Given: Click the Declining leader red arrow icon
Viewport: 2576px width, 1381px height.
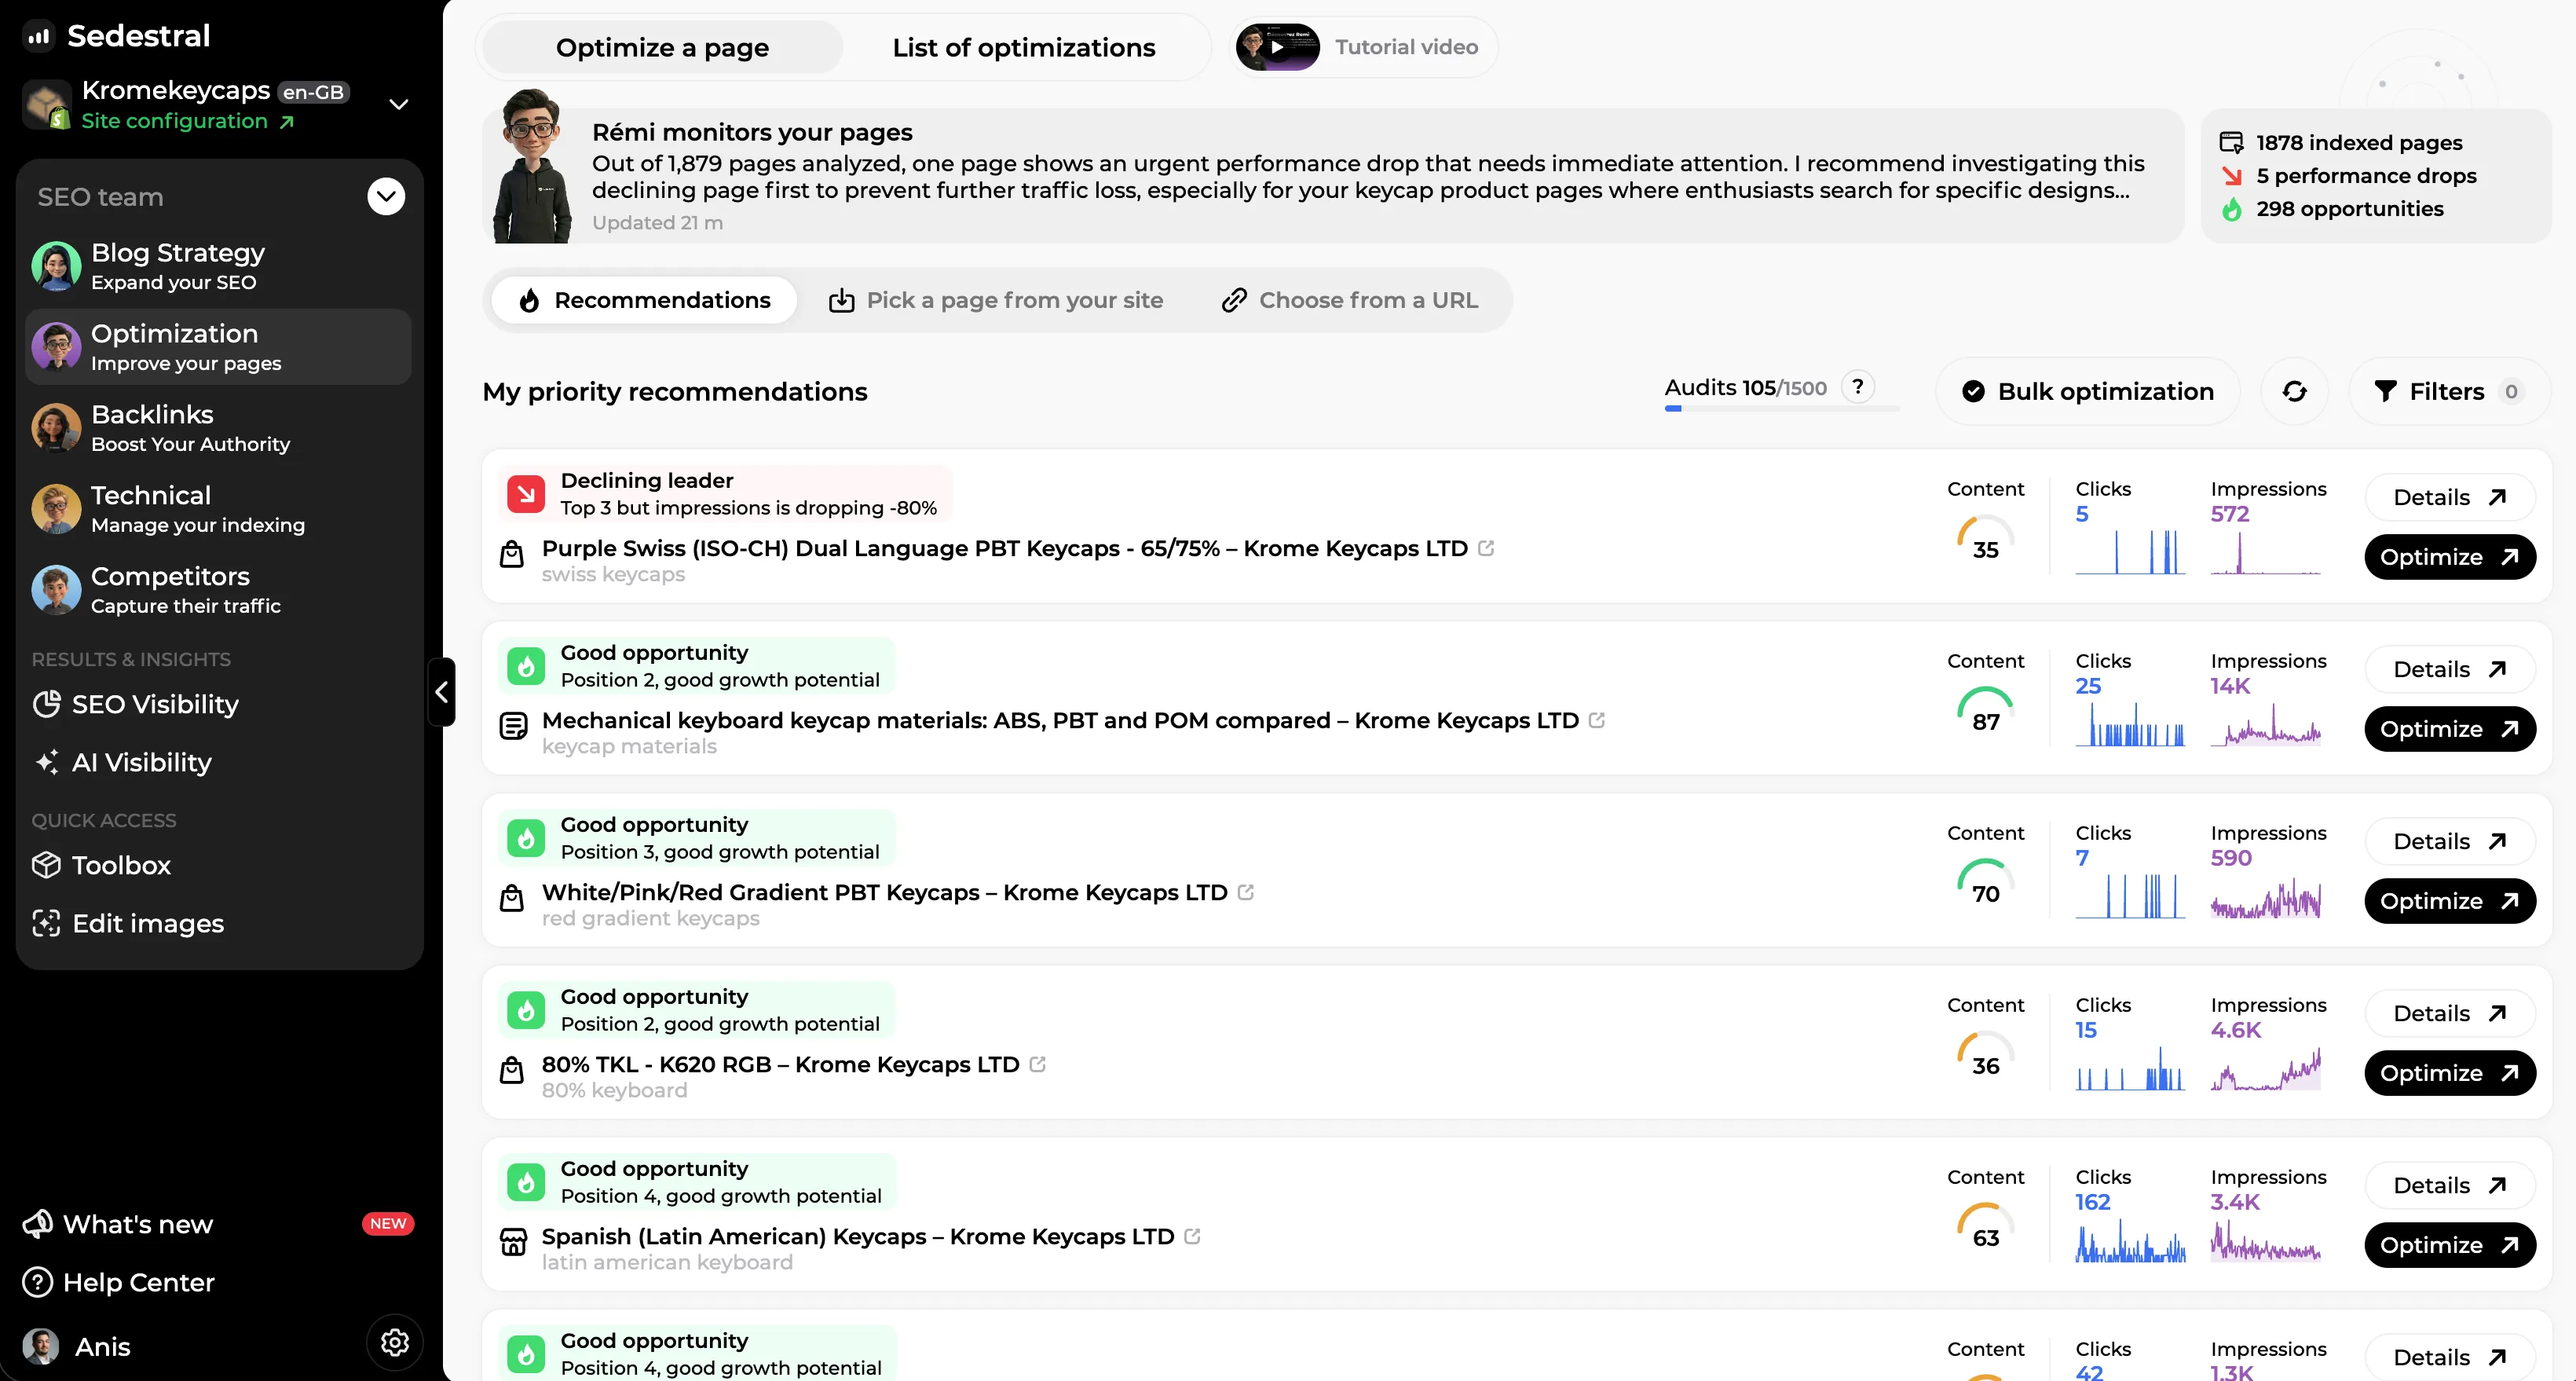Looking at the screenshot, I should tap(526, 494).
